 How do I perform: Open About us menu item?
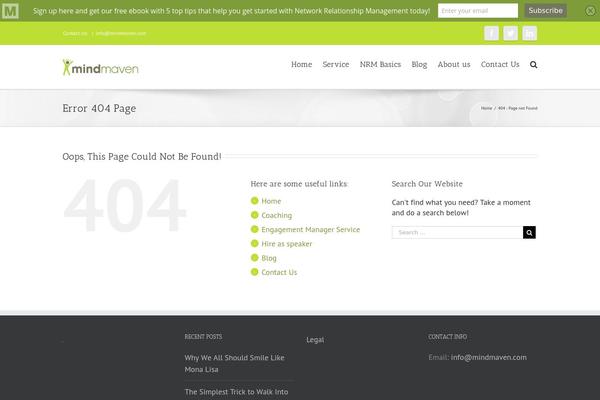tap(454, 64)
